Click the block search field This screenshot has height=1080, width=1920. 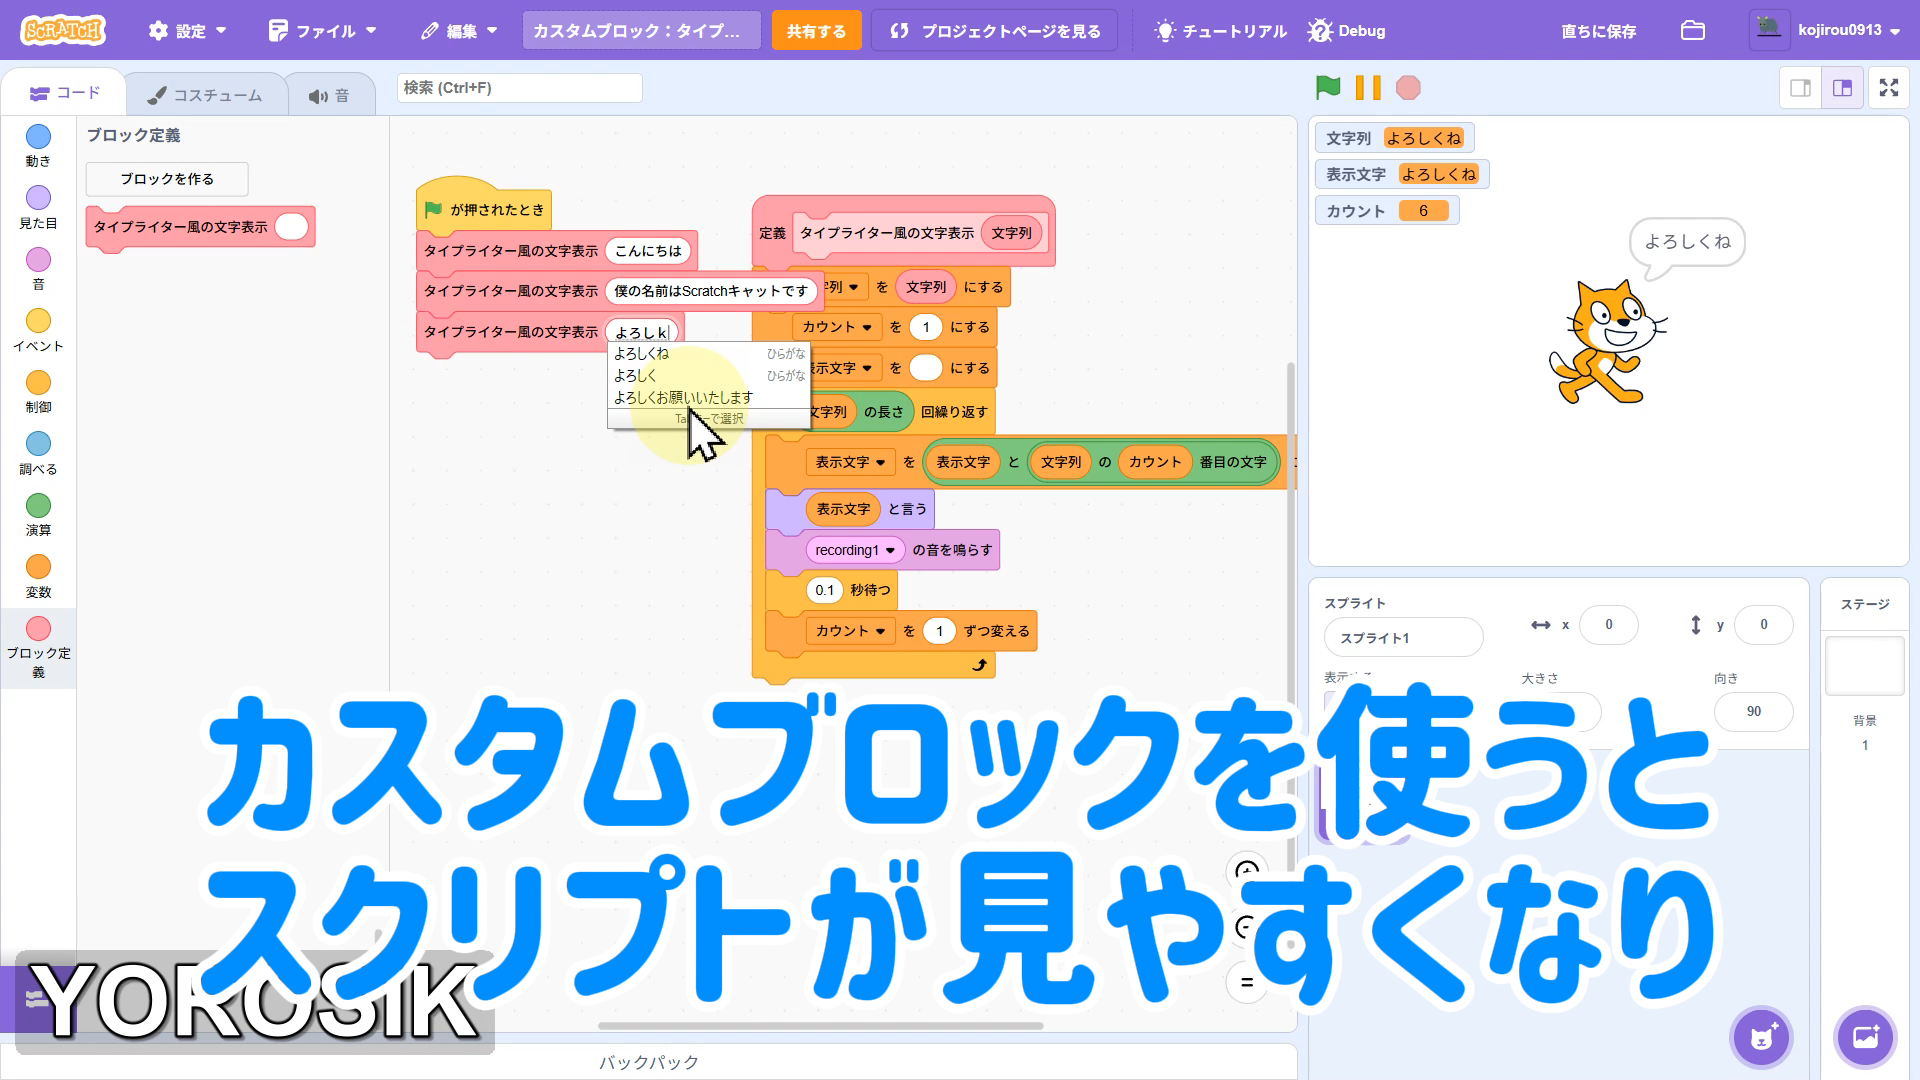tap(519, 88)
